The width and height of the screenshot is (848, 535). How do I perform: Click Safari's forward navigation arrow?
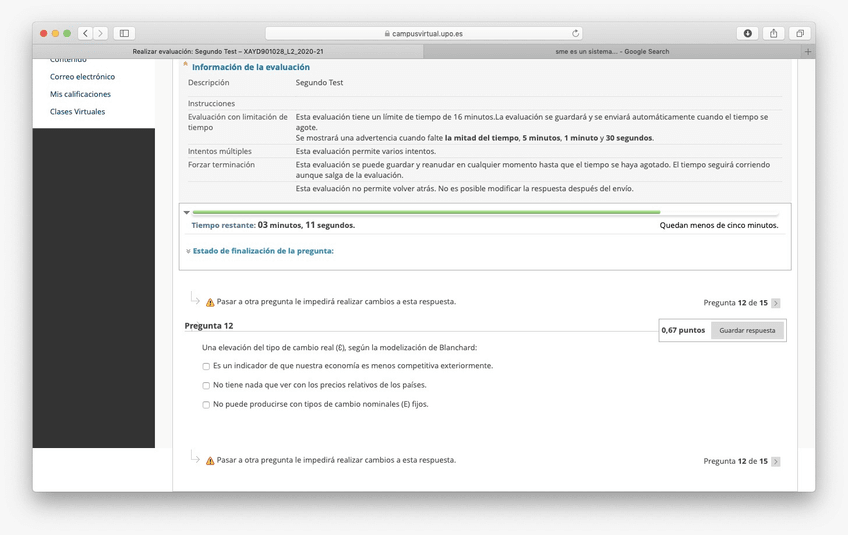point(100,33)
